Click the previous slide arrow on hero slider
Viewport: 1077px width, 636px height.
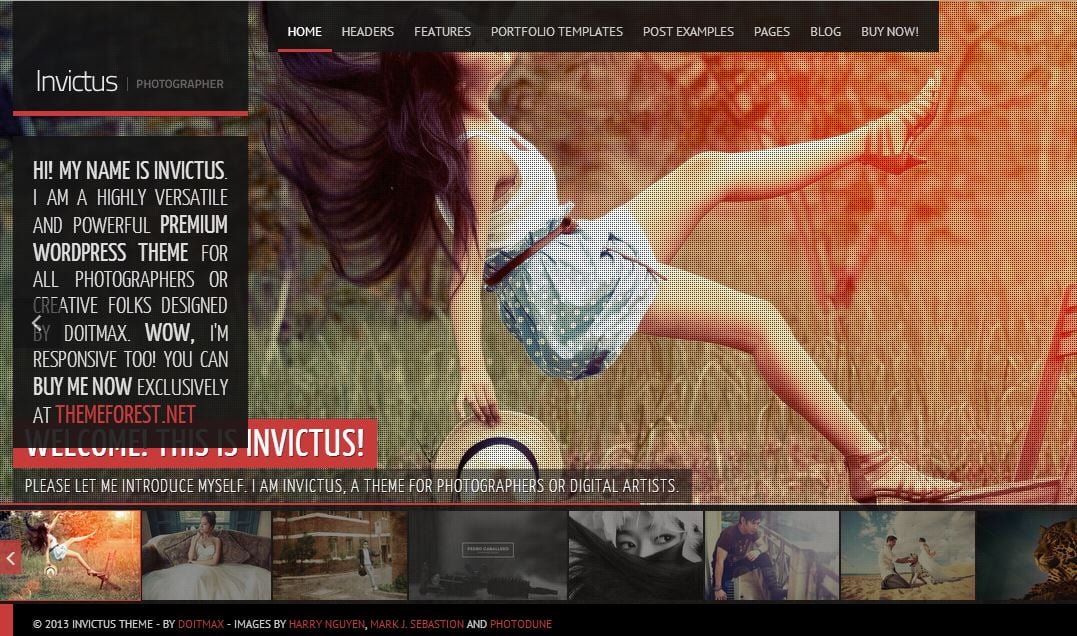37,321
